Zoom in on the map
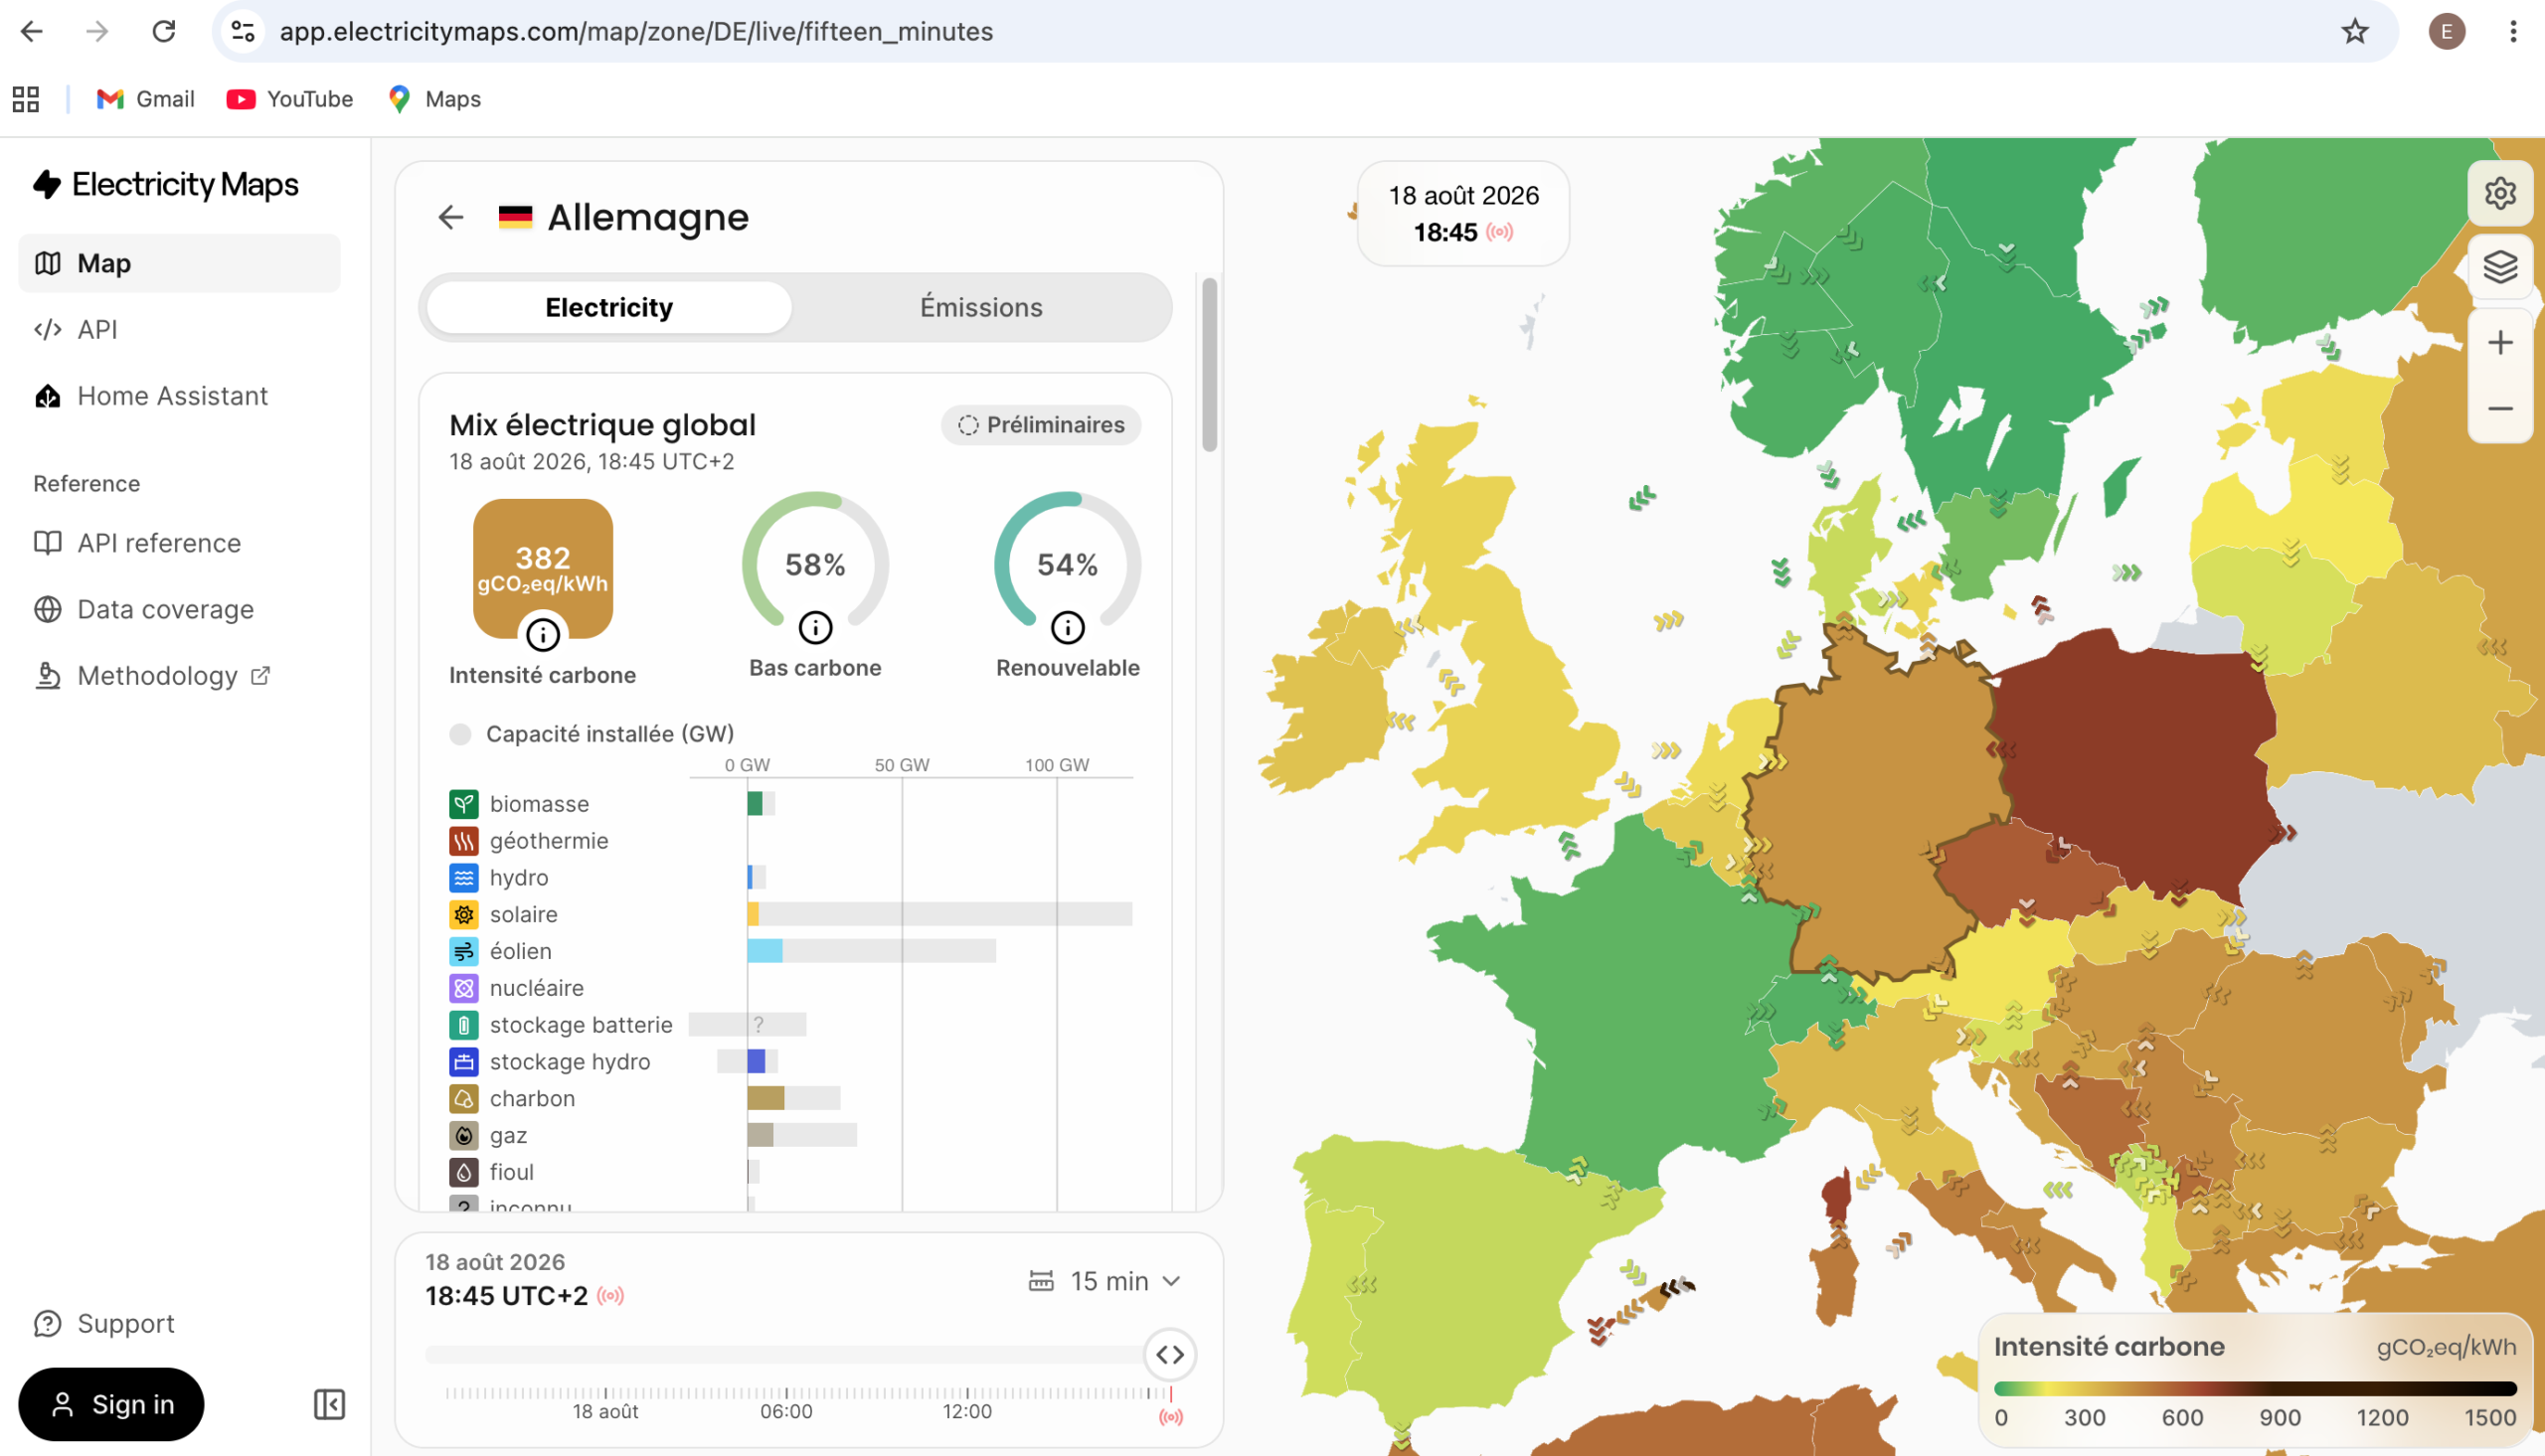Image resolution: width=2545 pixels, height=1456 pixels. pos(2500,343)
